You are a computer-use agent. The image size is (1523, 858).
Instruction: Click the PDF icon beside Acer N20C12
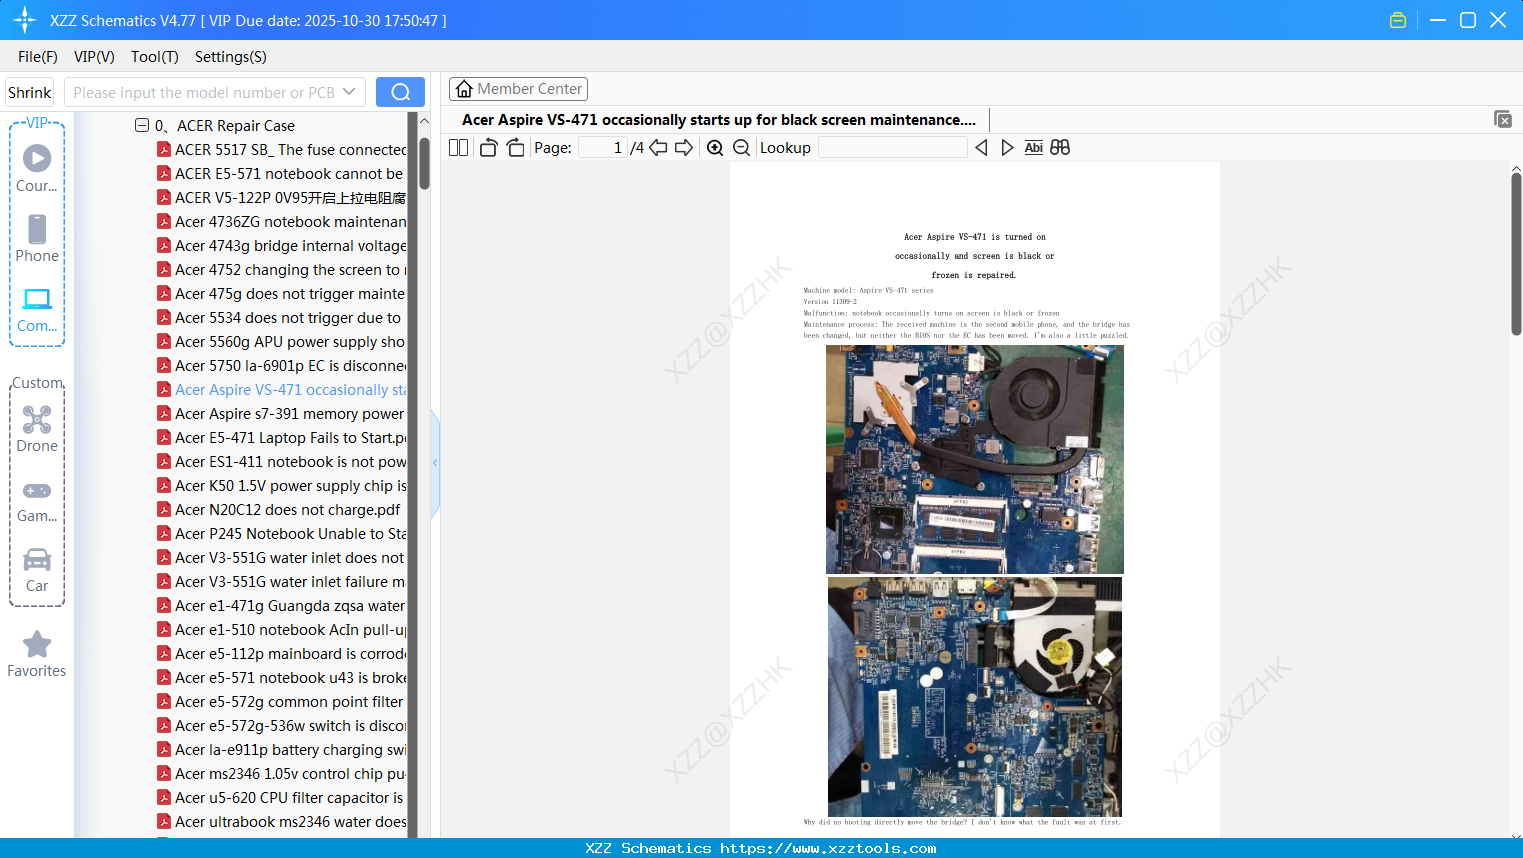[164, 510]
